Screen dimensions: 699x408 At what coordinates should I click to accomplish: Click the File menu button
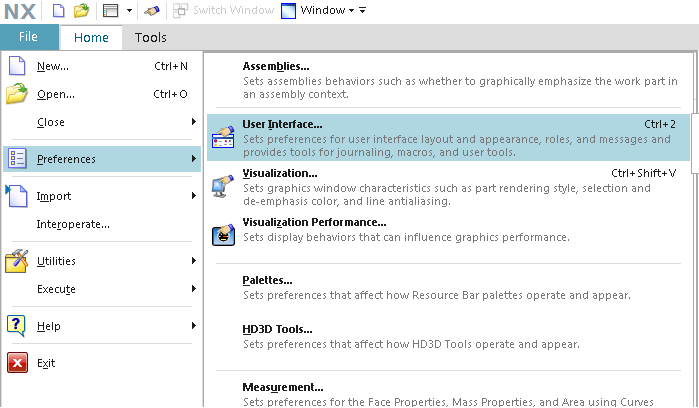tap(29, 37)
